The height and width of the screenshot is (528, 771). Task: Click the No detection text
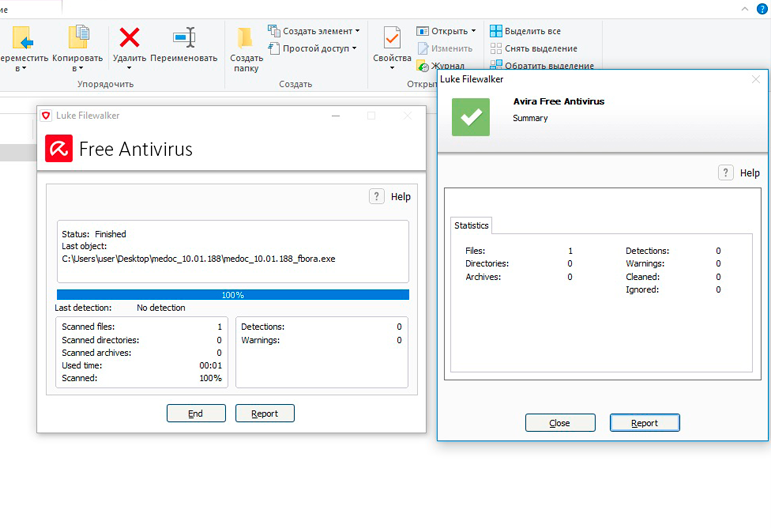[161, 308]
